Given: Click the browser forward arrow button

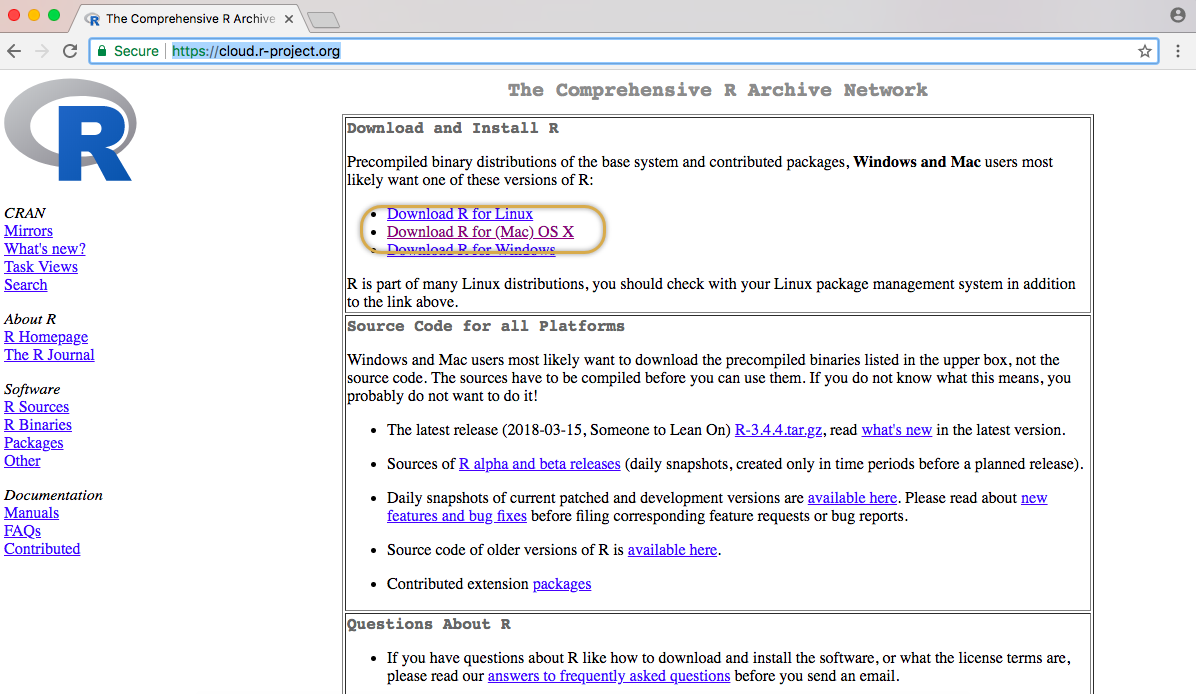Looking at the screenshot, I should (42, 51).
